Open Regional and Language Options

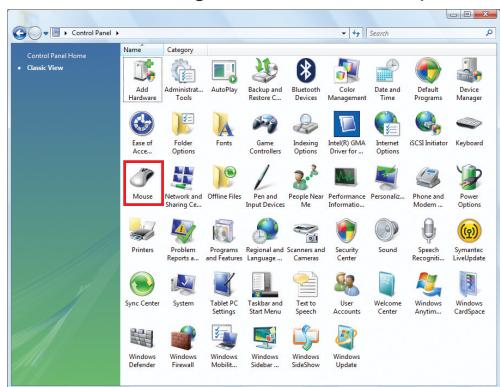click(x=265, y=240)
